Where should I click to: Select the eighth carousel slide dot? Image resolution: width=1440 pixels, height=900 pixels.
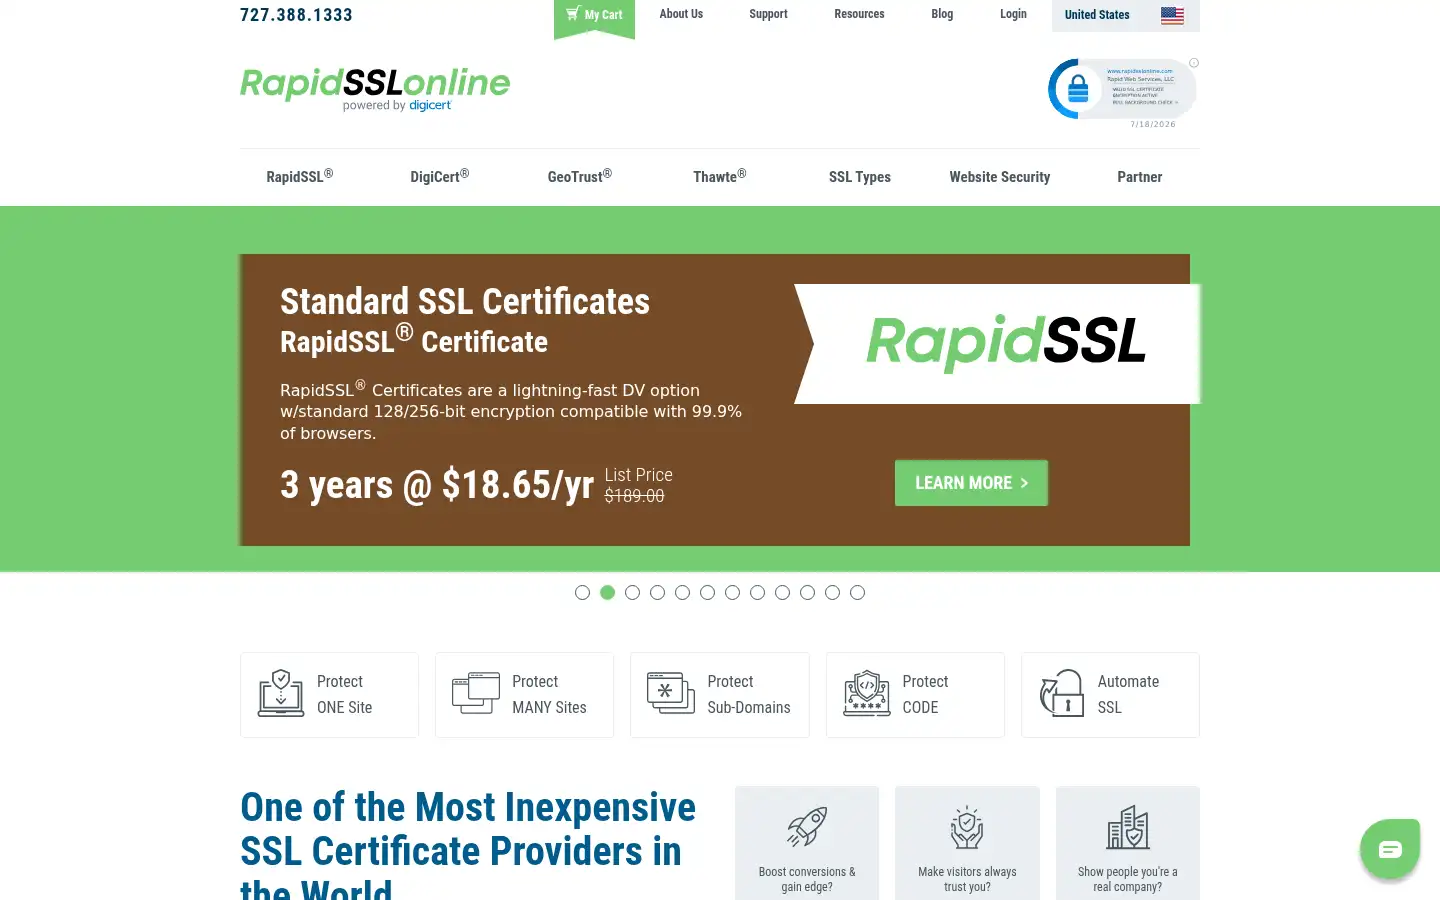pyautogui.click(x=757, y=593)
